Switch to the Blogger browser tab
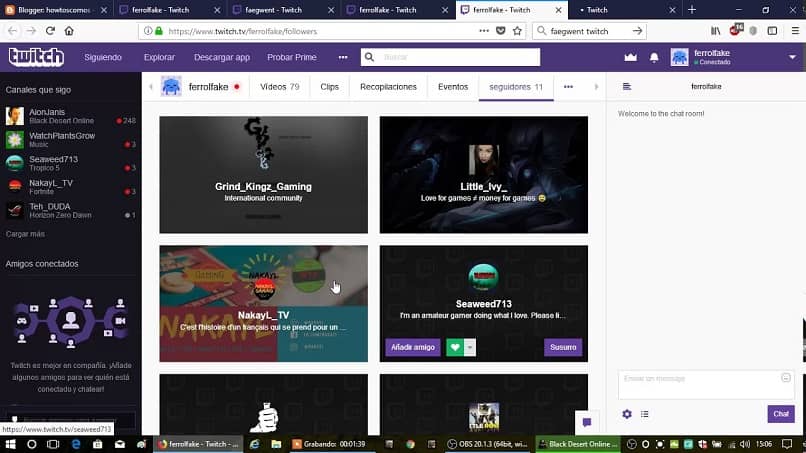806x453 pixels. pos(54,10)
